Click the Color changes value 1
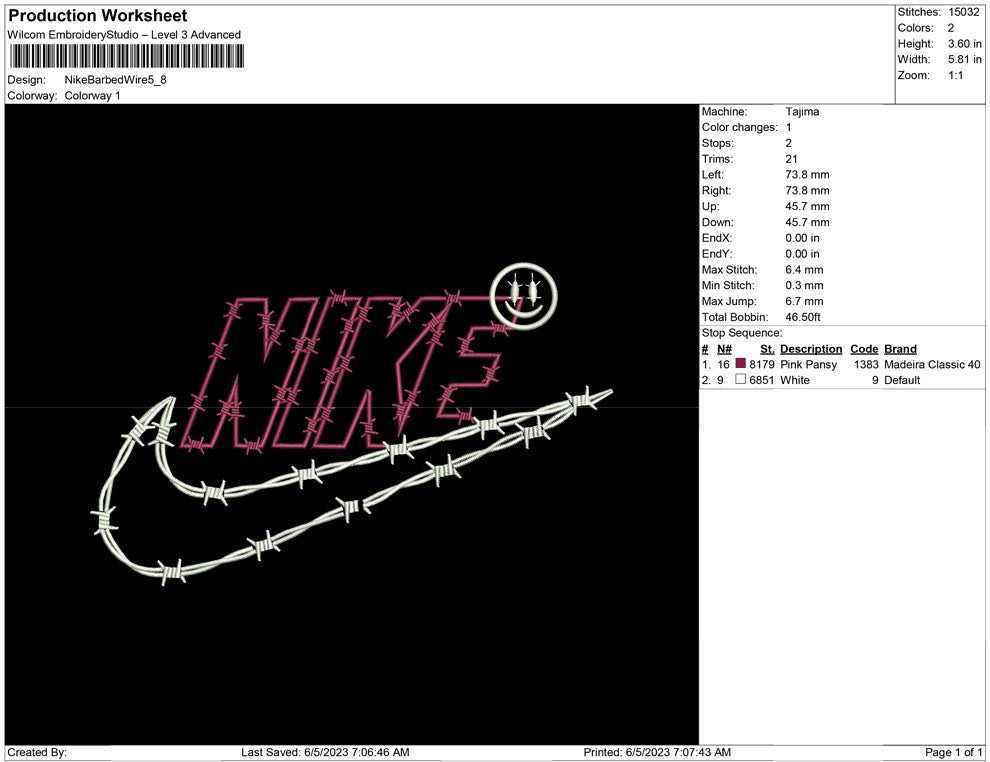 pyautogui.click(x=789, y=127)
